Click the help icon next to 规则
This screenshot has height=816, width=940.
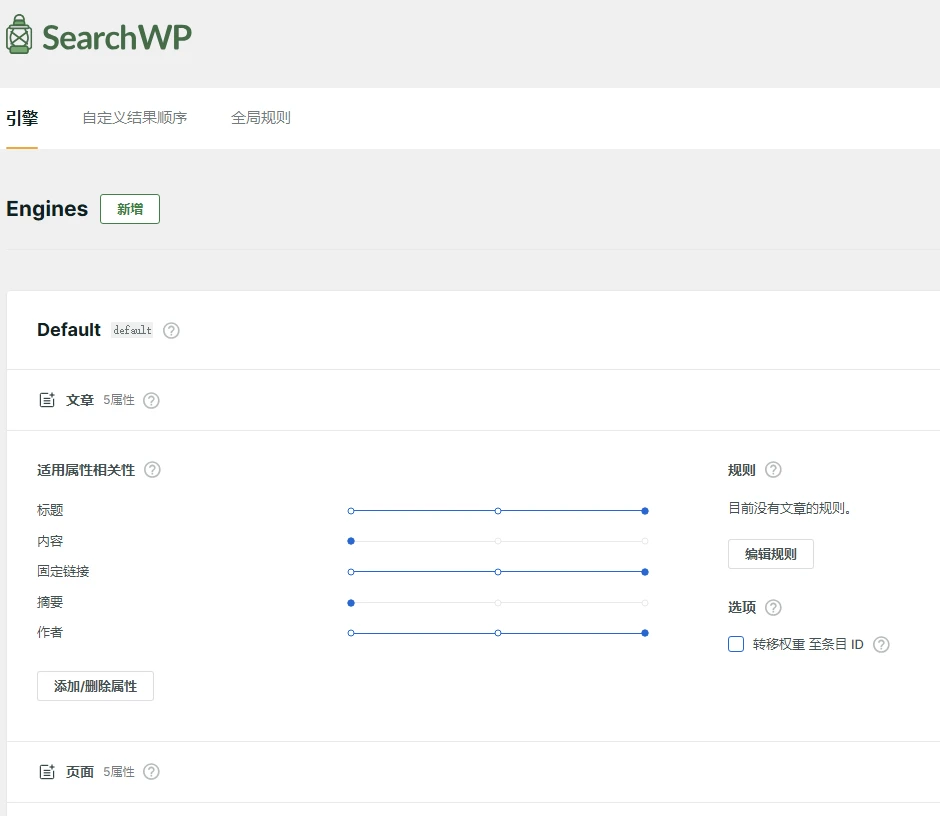(775, 470)
